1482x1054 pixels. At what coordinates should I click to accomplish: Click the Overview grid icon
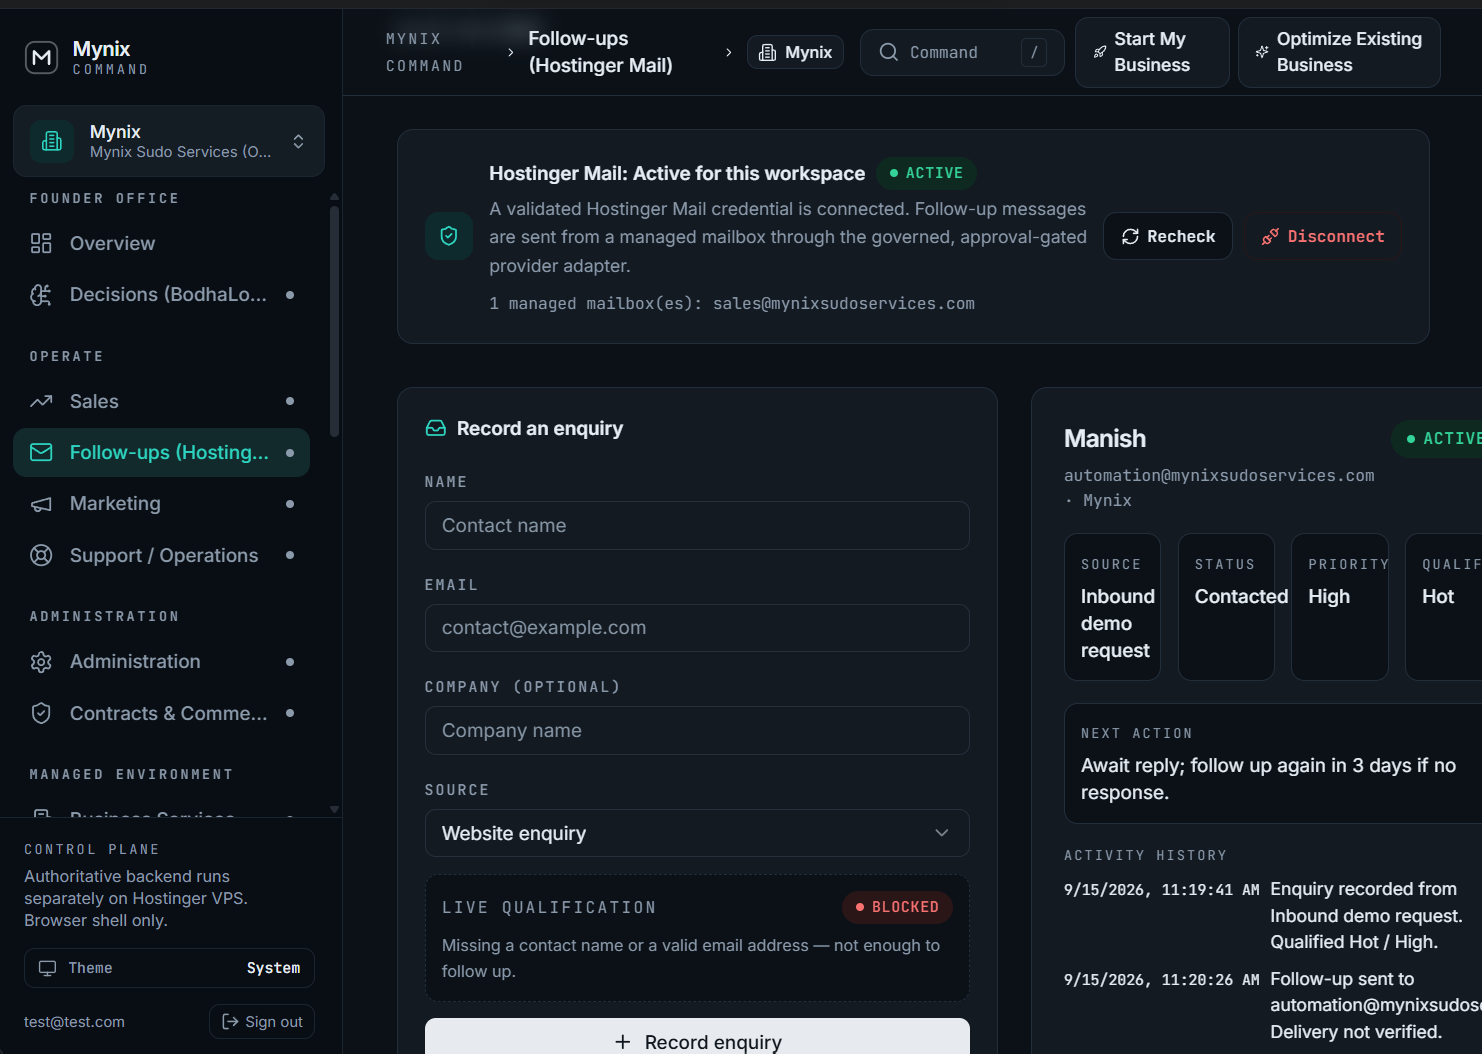point(41,243)
